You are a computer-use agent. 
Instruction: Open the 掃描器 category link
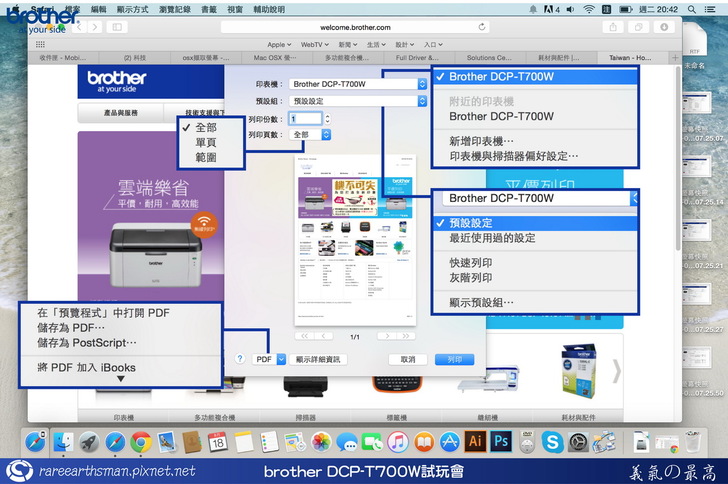306,417
